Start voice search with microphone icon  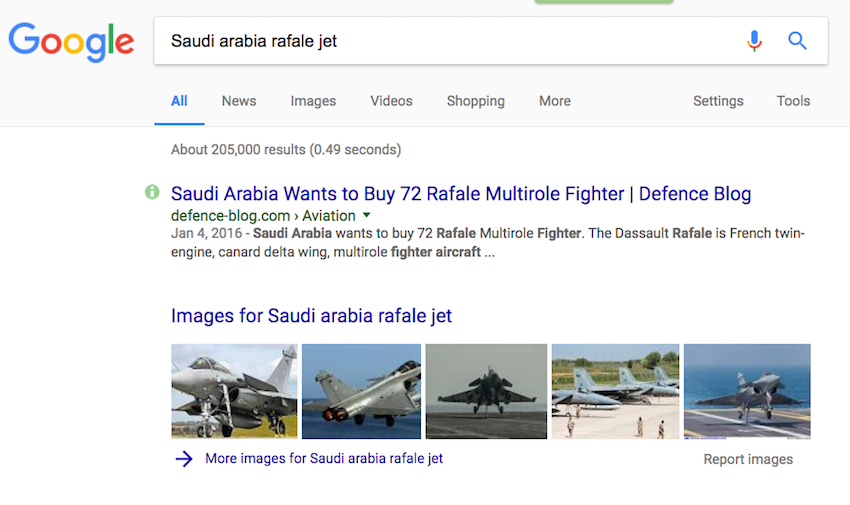point(754,41)
